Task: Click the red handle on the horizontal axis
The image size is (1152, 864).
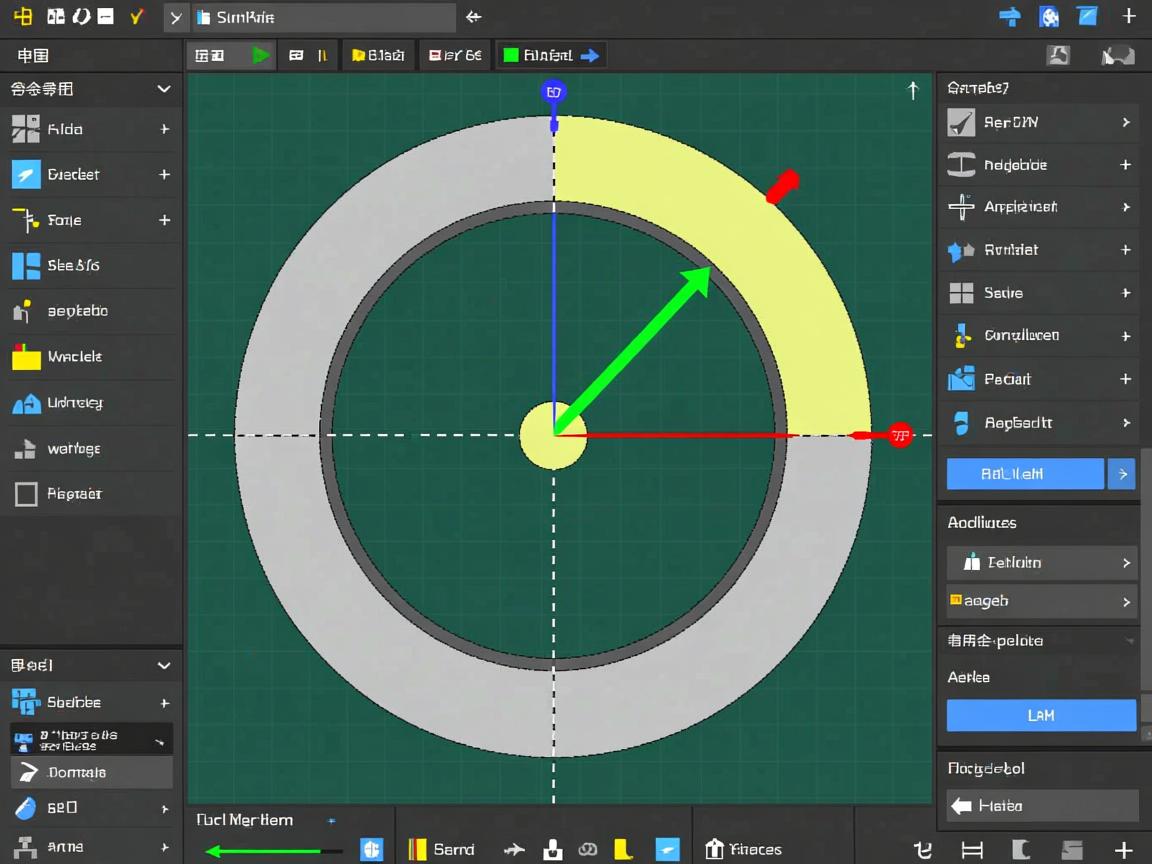Action: pos(900,435)
